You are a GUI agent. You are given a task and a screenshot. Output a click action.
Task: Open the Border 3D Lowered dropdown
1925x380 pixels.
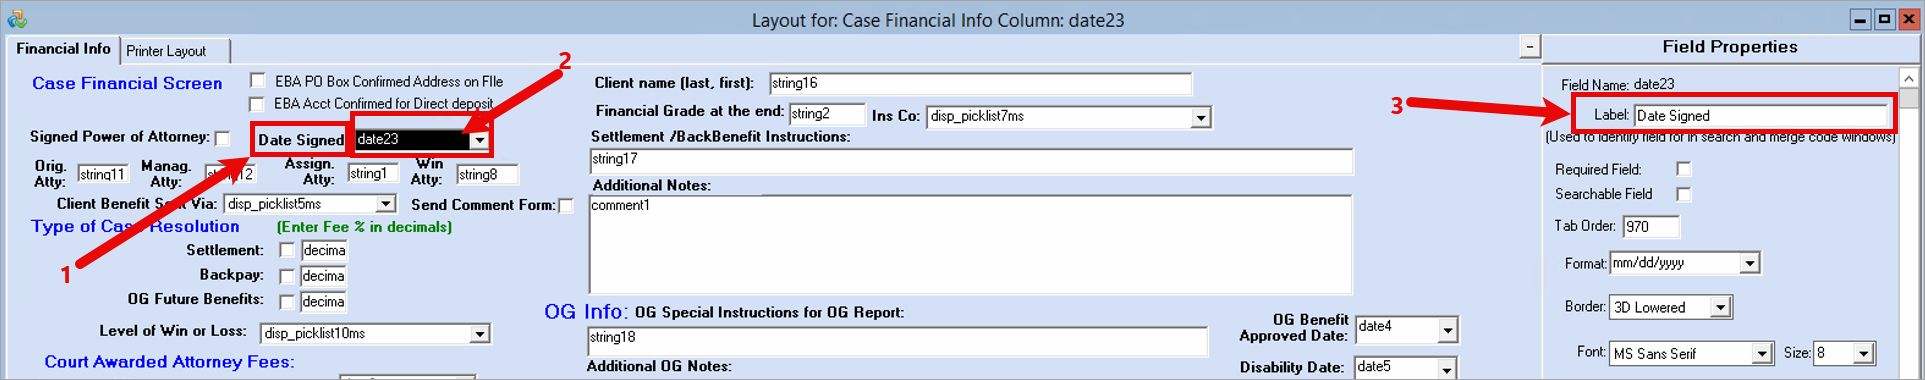1720,307
